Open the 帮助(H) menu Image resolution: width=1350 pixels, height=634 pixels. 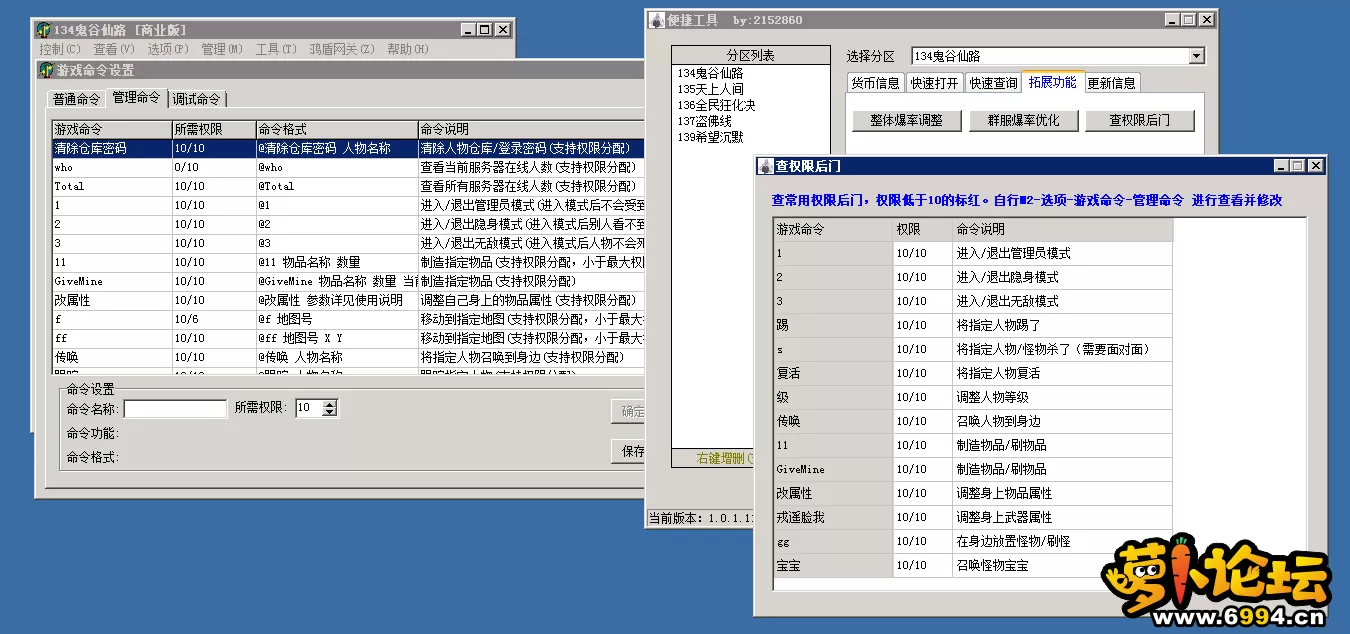click(x=408, y=49)
